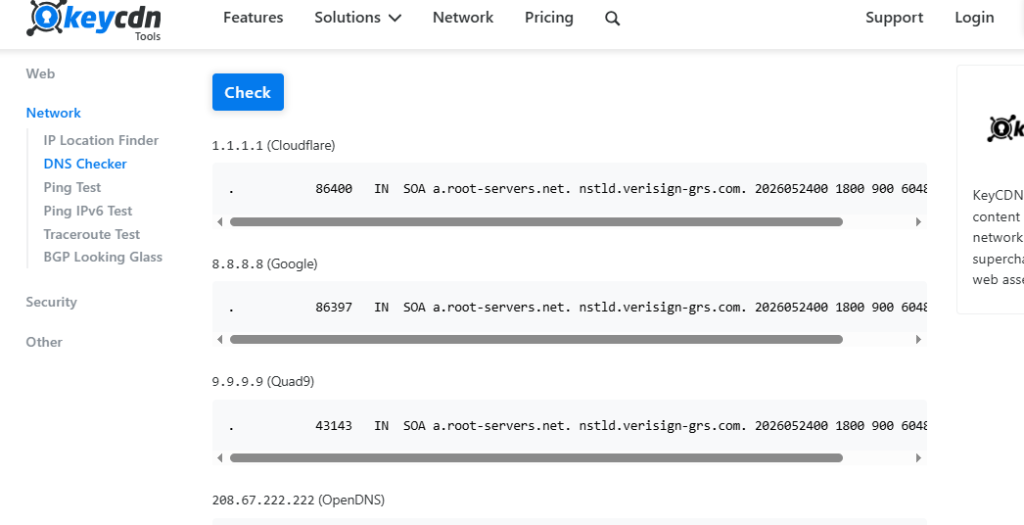Click TTL value 43143 in Quad9 record
1024x525 pixels.
point(334,426)
